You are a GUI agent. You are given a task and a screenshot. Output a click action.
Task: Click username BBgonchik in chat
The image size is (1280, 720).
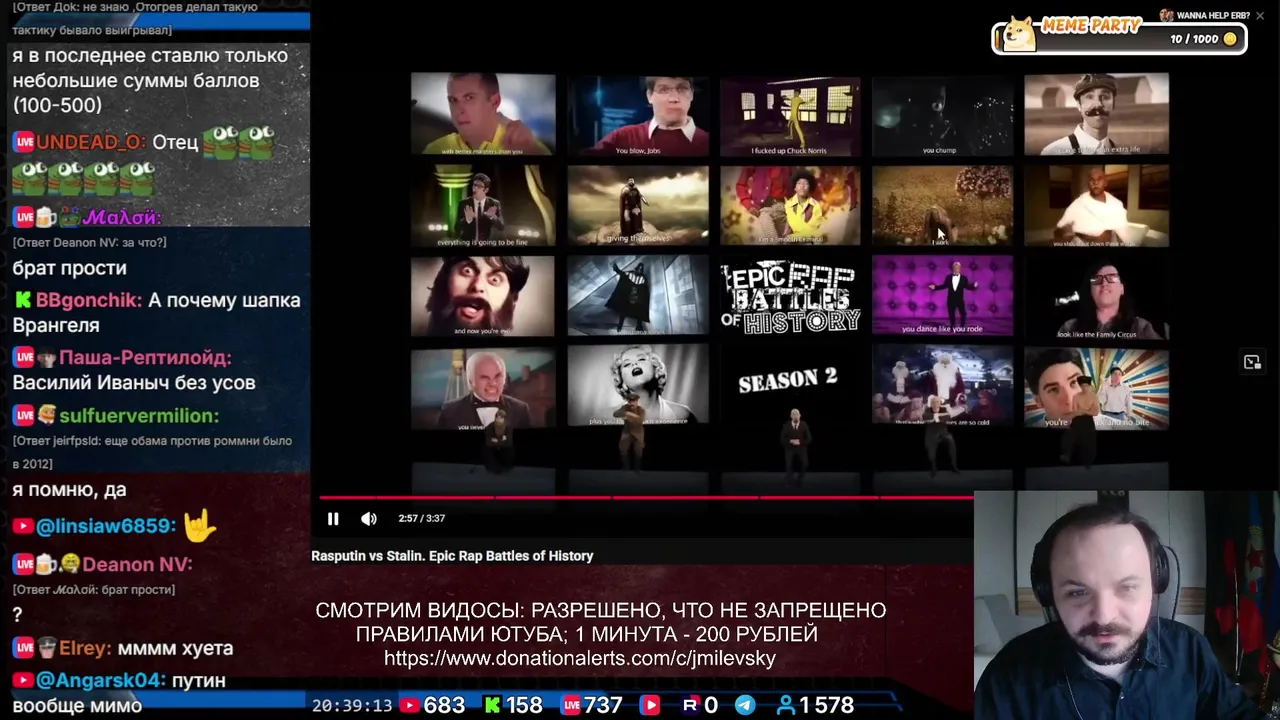click(89, 300)
